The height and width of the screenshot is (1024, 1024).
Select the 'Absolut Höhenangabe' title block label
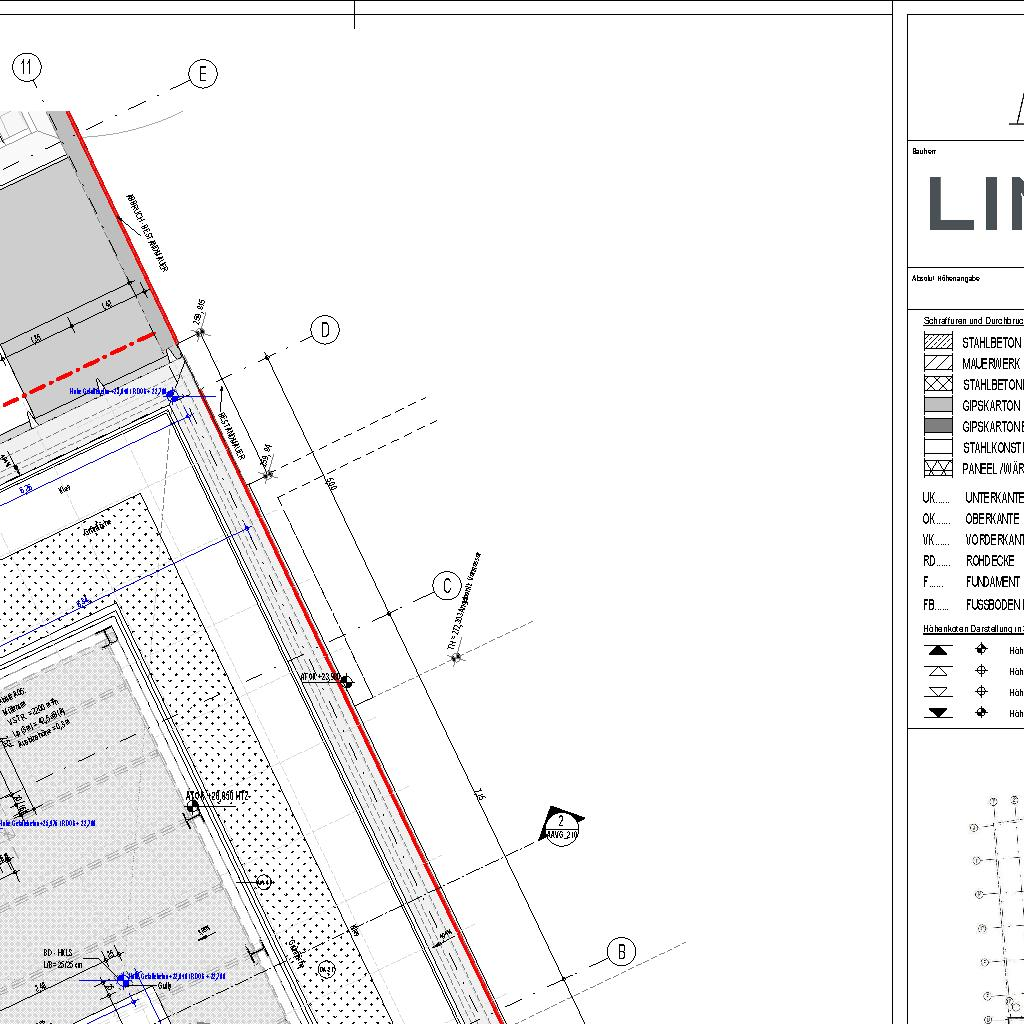coord(946,278)
